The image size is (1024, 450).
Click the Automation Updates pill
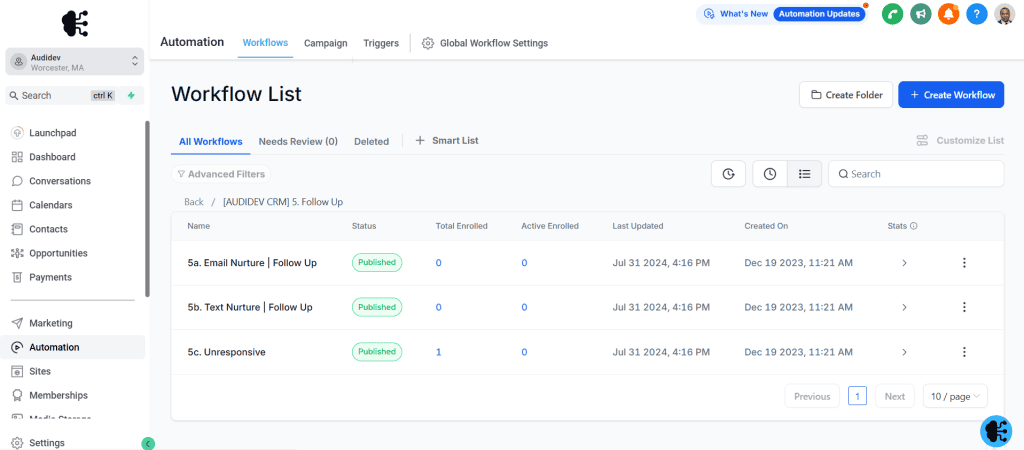tap(820, 14)
